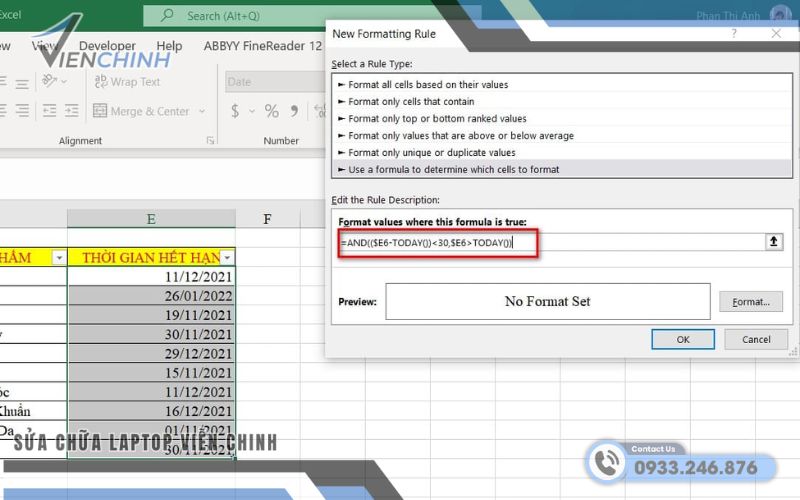The image size is (800, 500).
Task: Open Alignment settings dialog launcher
Action: [210, 140]
